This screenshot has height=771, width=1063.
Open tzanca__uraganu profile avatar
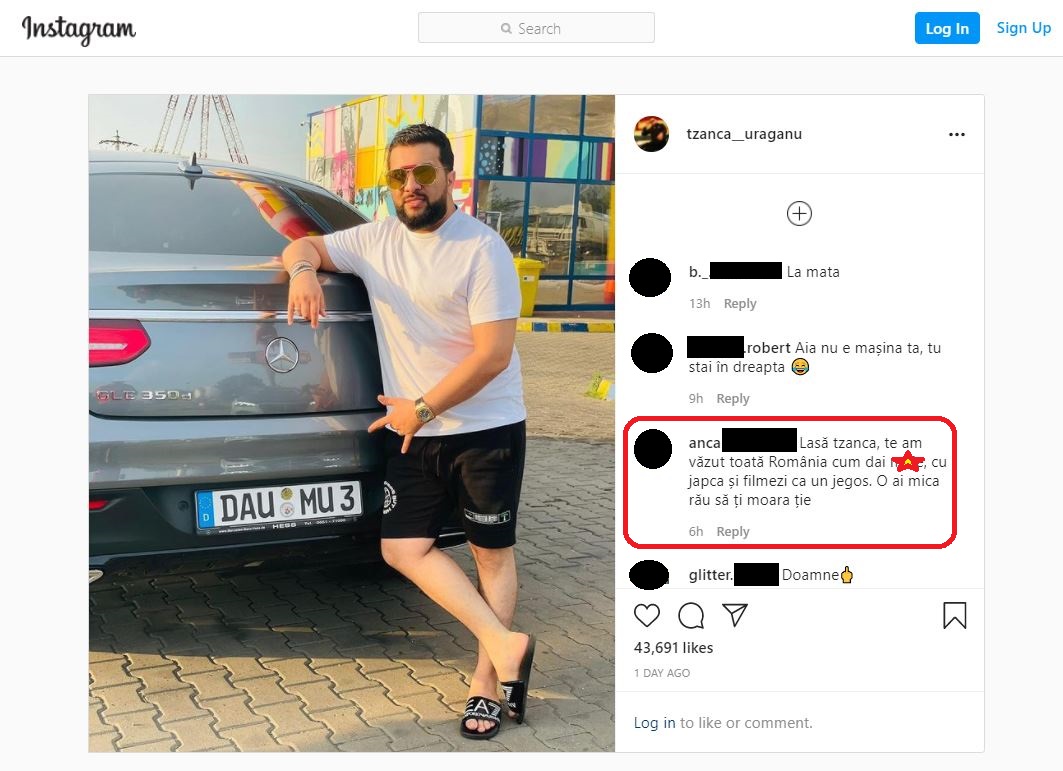[651, 134]
